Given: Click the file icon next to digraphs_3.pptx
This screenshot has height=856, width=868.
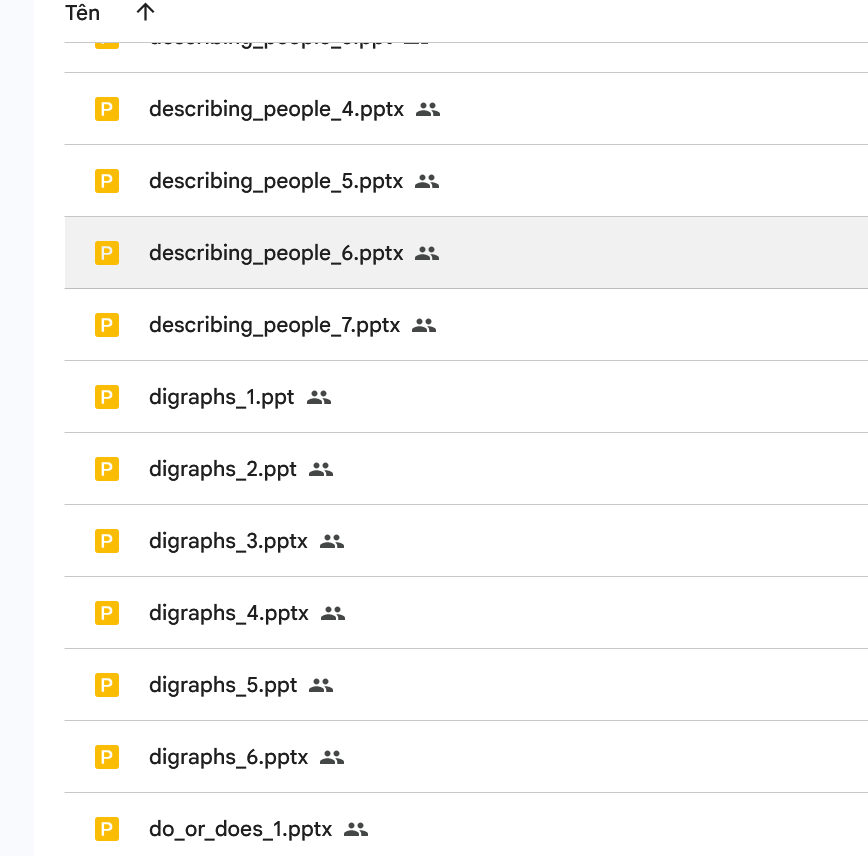Looking at the screenshot, I should click(x=107, y=541).
